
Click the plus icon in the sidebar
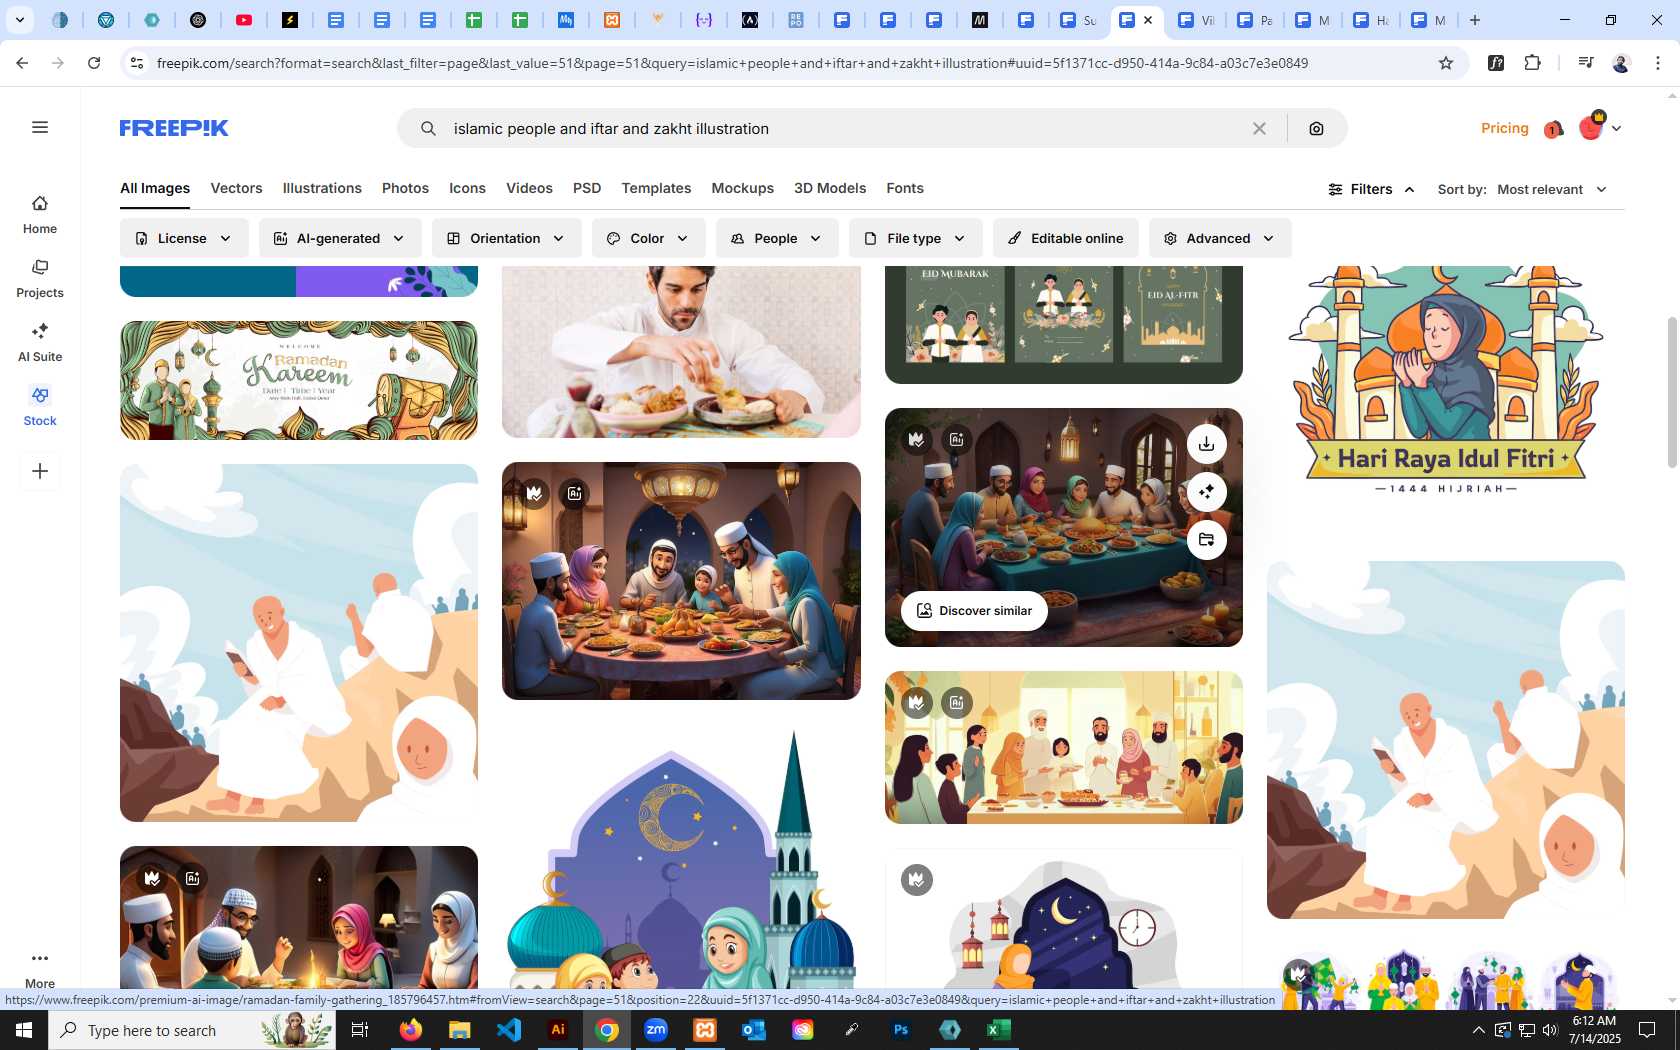click(40, 471)
